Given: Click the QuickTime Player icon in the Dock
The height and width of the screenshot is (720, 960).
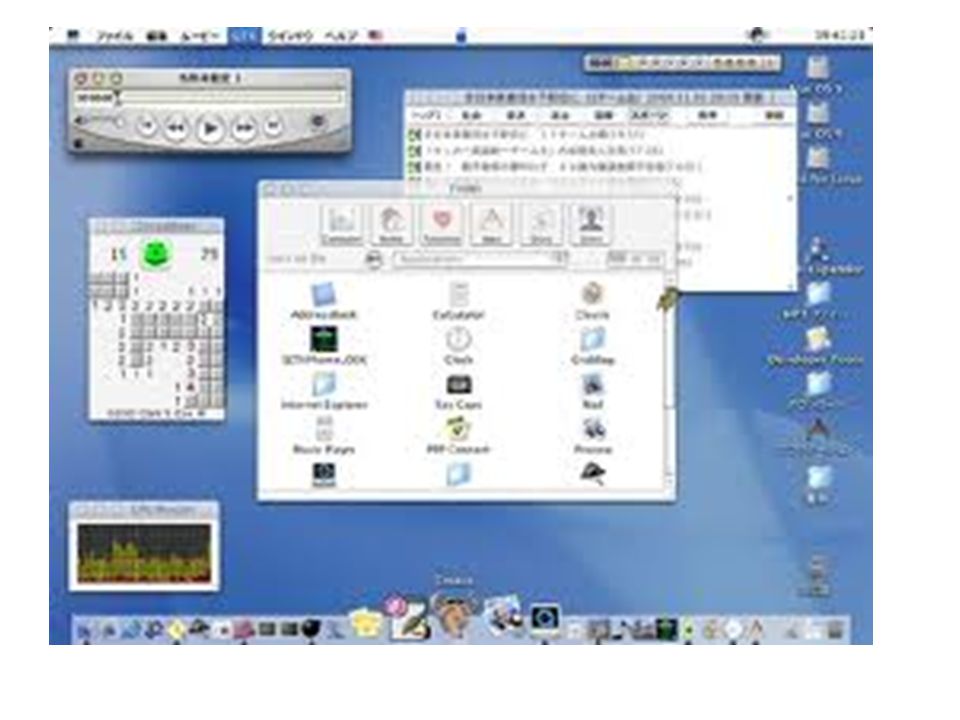Looking at the screenshot, I should click(544, 618).
